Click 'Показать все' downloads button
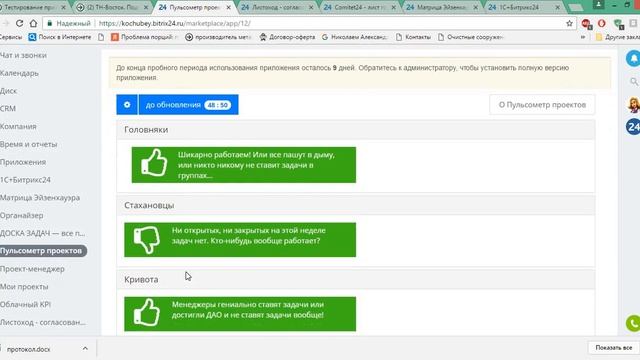This screenshot has width=640, height=360. pos(613,348)
